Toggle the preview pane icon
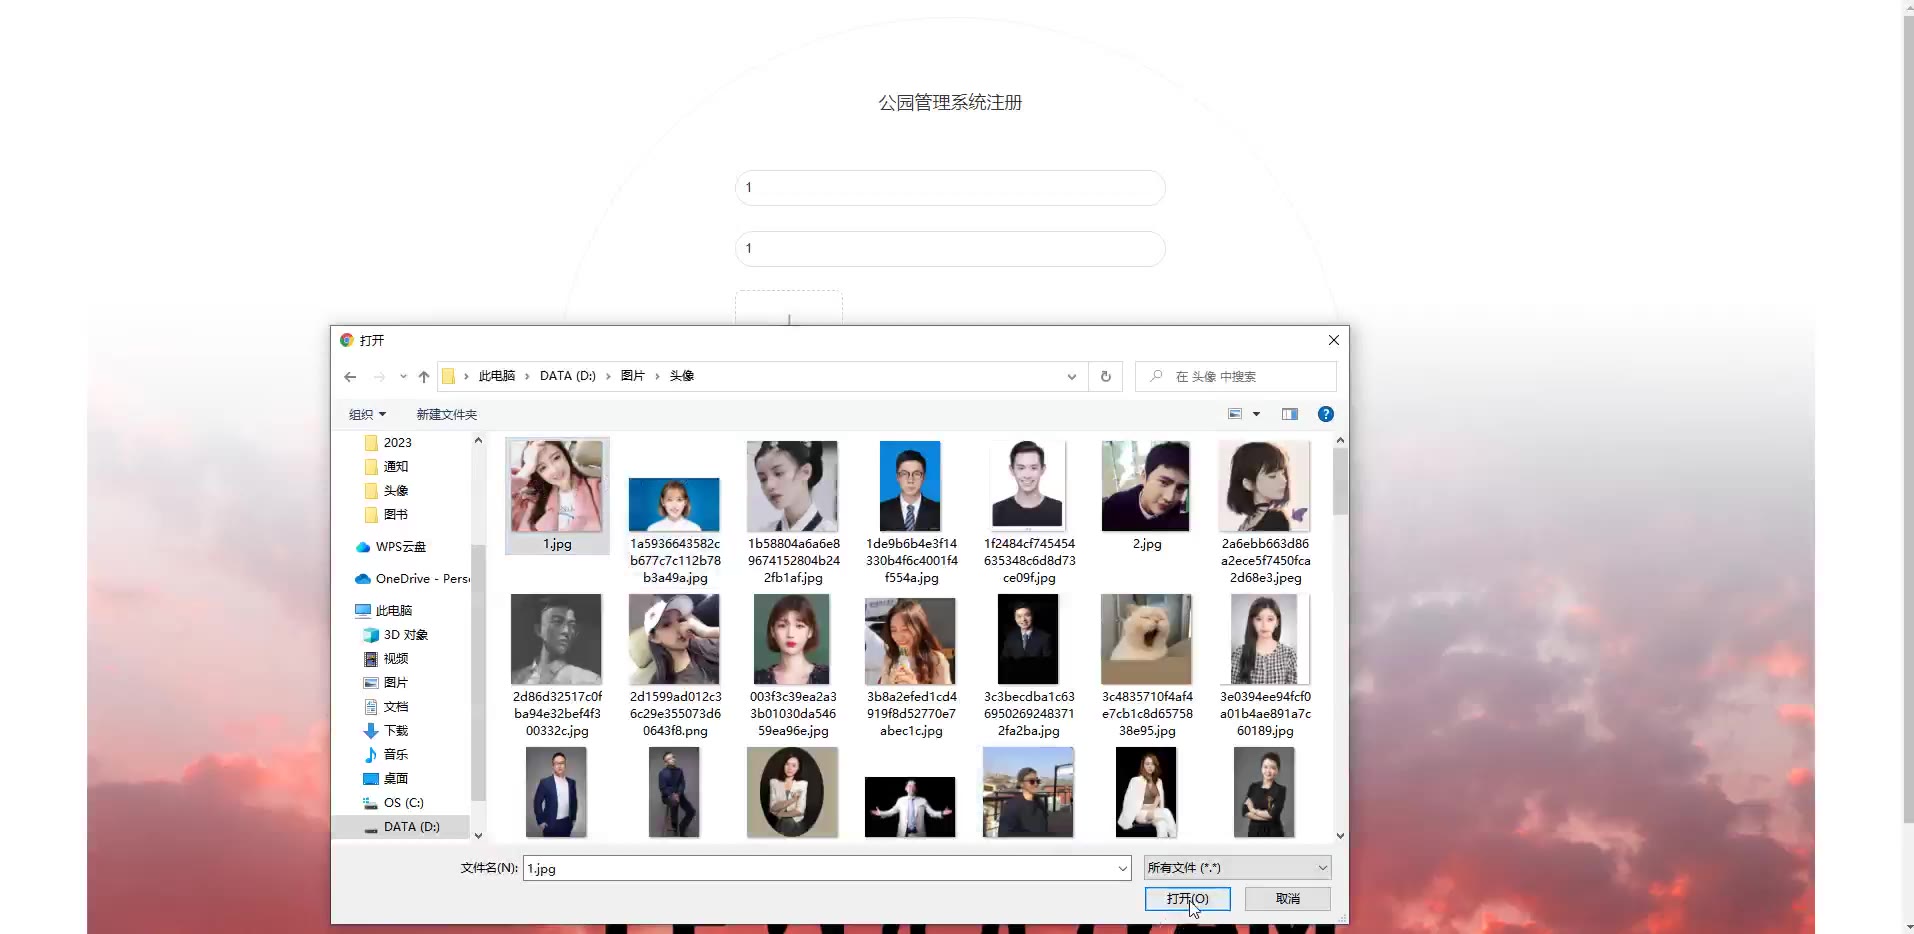Image resolution: width=1914 pixels, height=934 pixels. (1290, 414)
